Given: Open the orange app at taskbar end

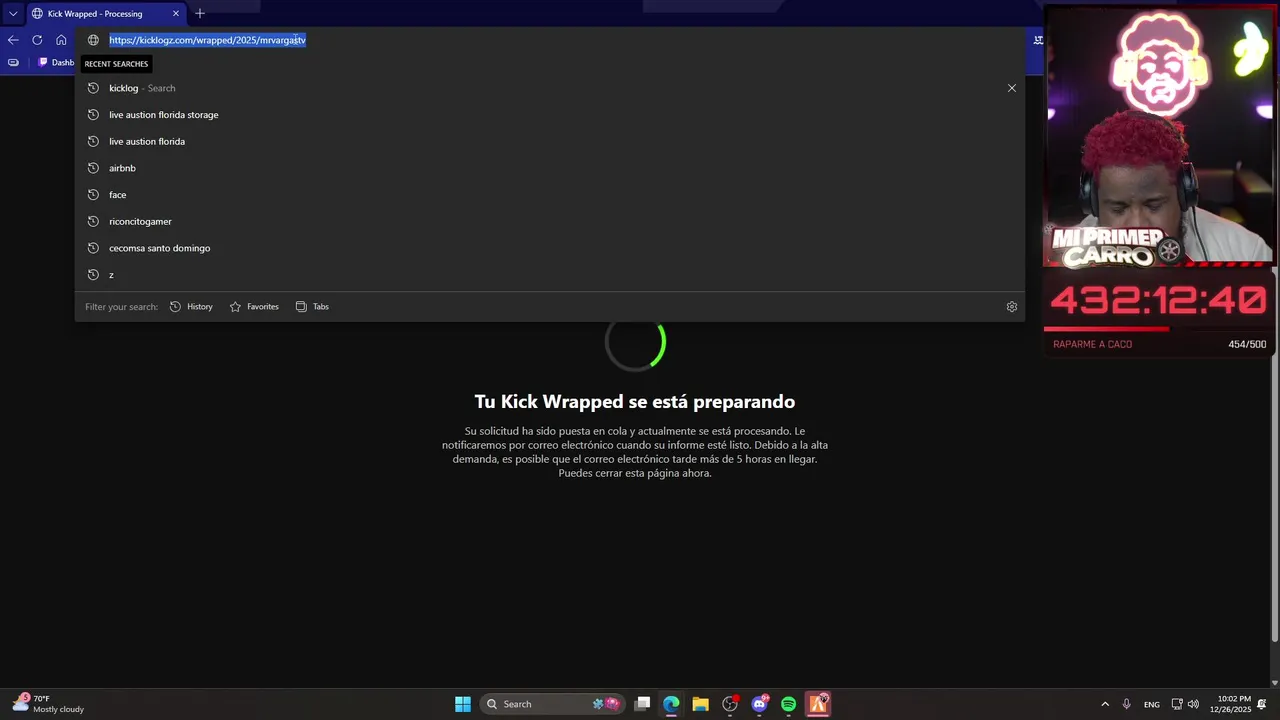Looking at the screenshot, I should tap(818, 704).
